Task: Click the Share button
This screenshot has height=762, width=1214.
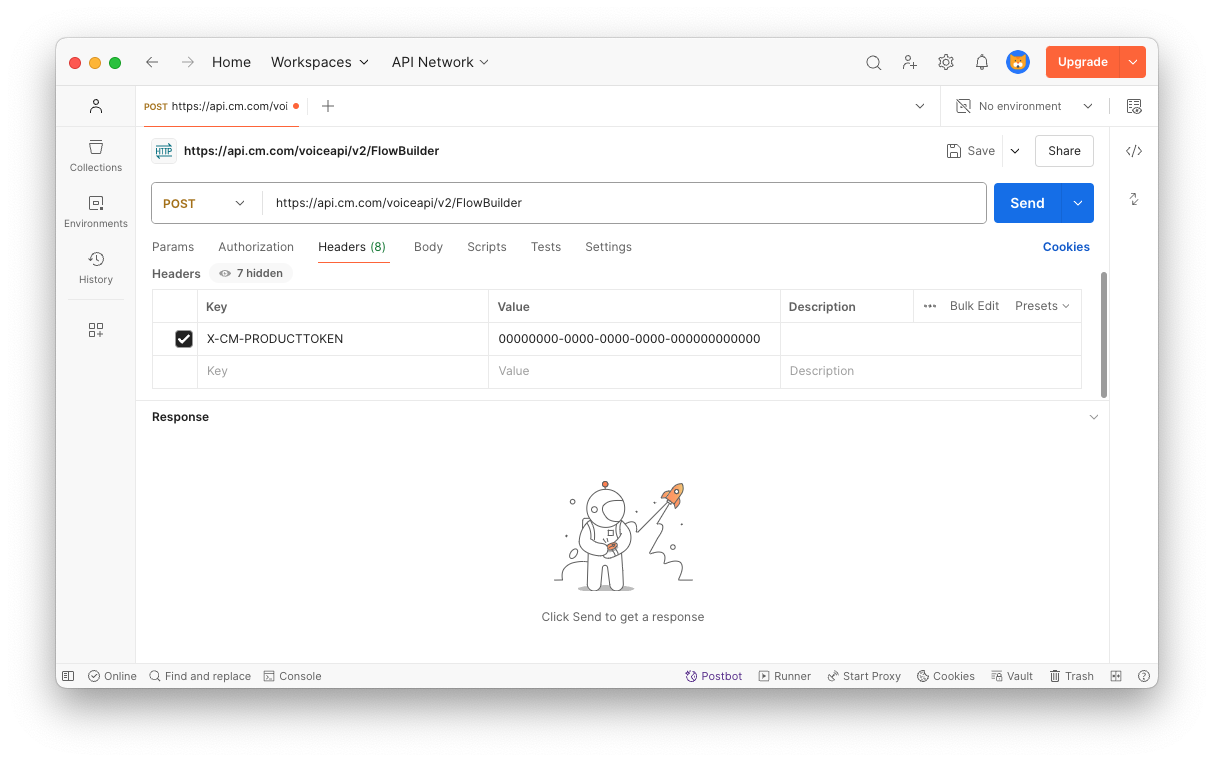Action: [1064, 151]
